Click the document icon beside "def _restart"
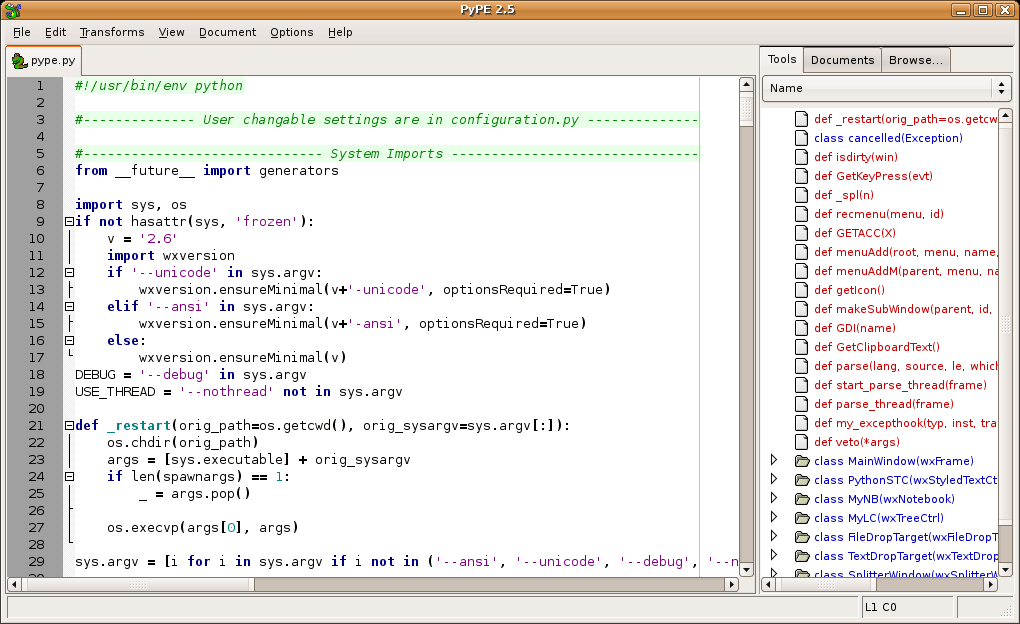Viewport: 1020px width, 624px height. pyautogui.click(x=801, y=119)
